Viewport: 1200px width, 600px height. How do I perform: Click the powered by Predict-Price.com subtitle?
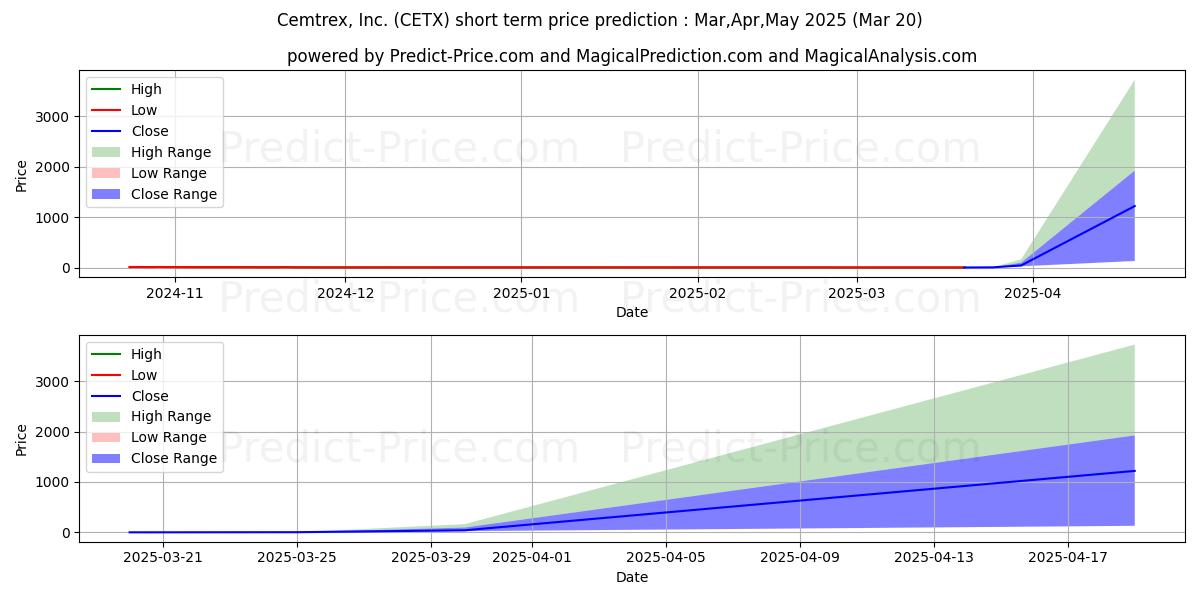[631, 56]
